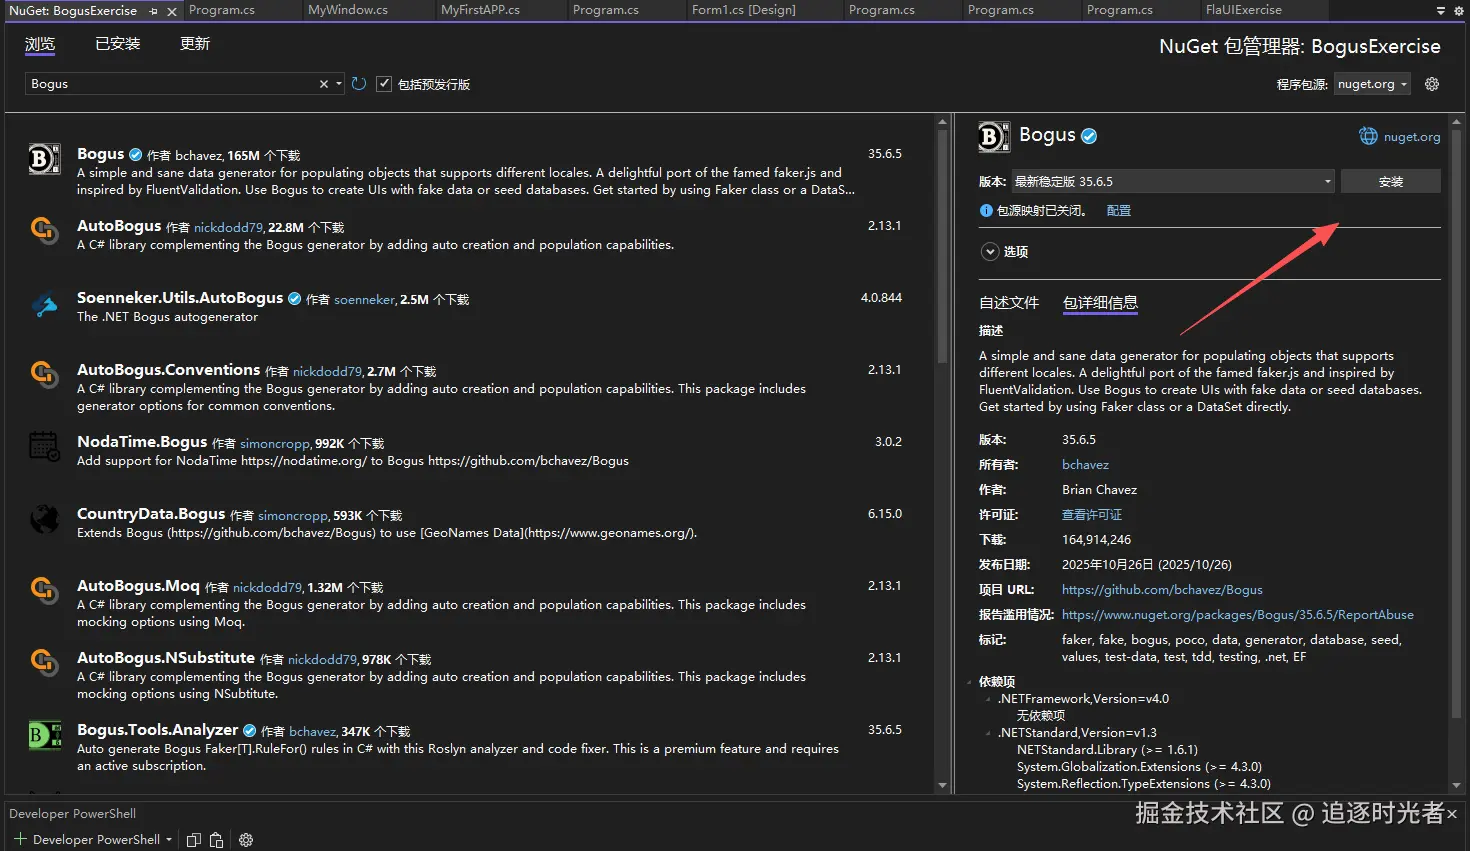
Task: Add a new Developer PowerShell terminal with plus
Action: pyautogui.click(x=20, y=839)
